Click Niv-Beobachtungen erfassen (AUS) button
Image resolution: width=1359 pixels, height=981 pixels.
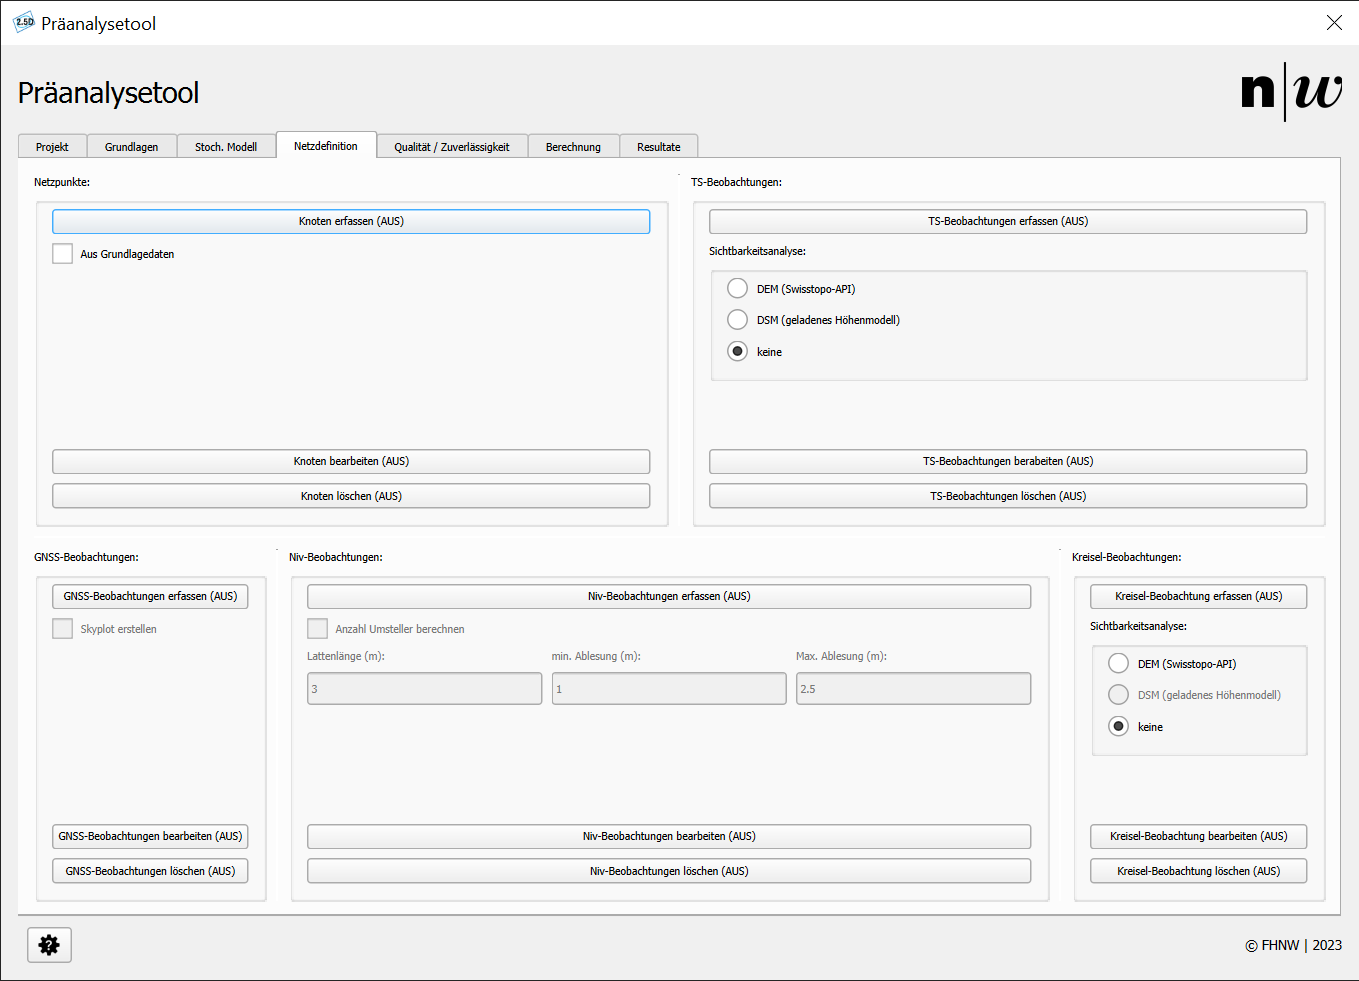pos(669,596)
